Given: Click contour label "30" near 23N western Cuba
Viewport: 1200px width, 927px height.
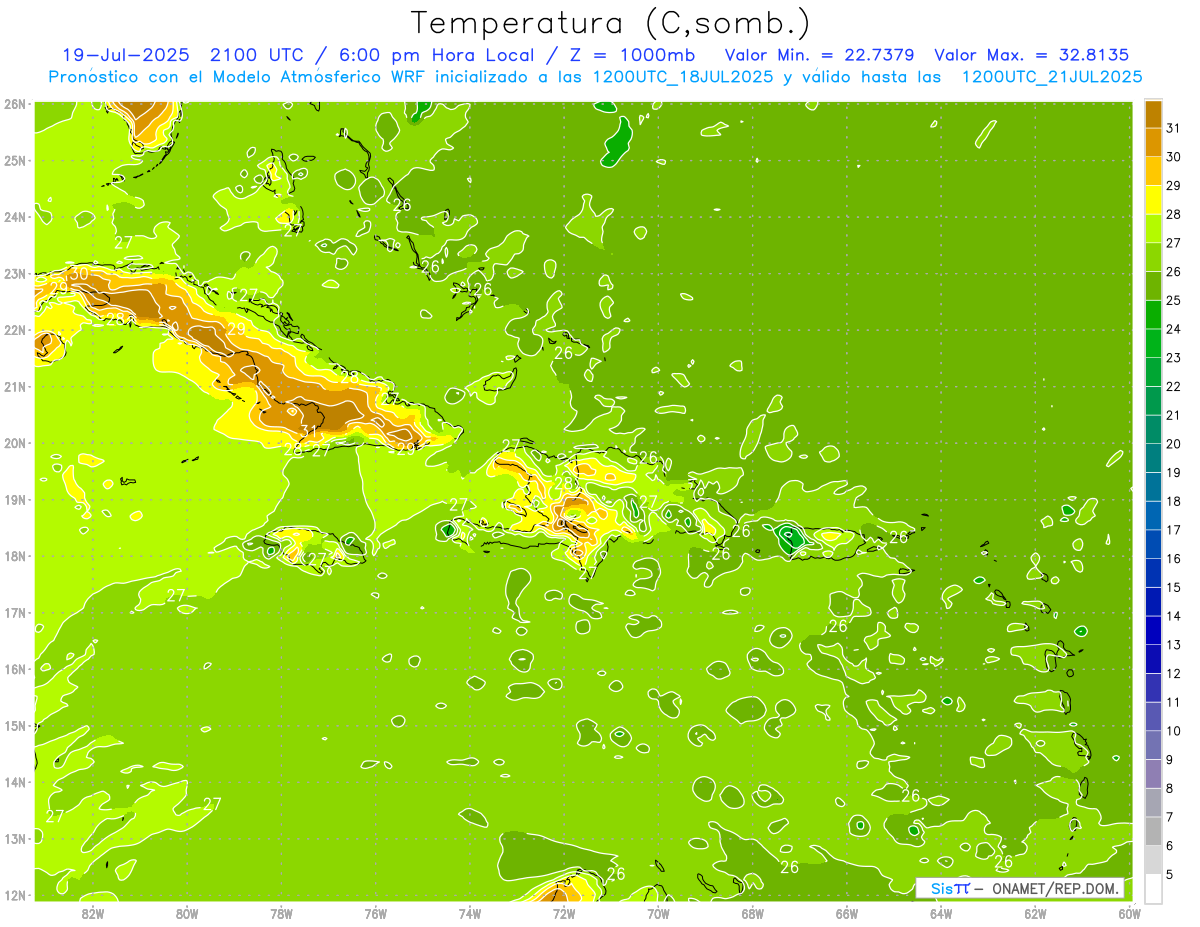Looking at the screenshot, I should (x=79, y=273).
